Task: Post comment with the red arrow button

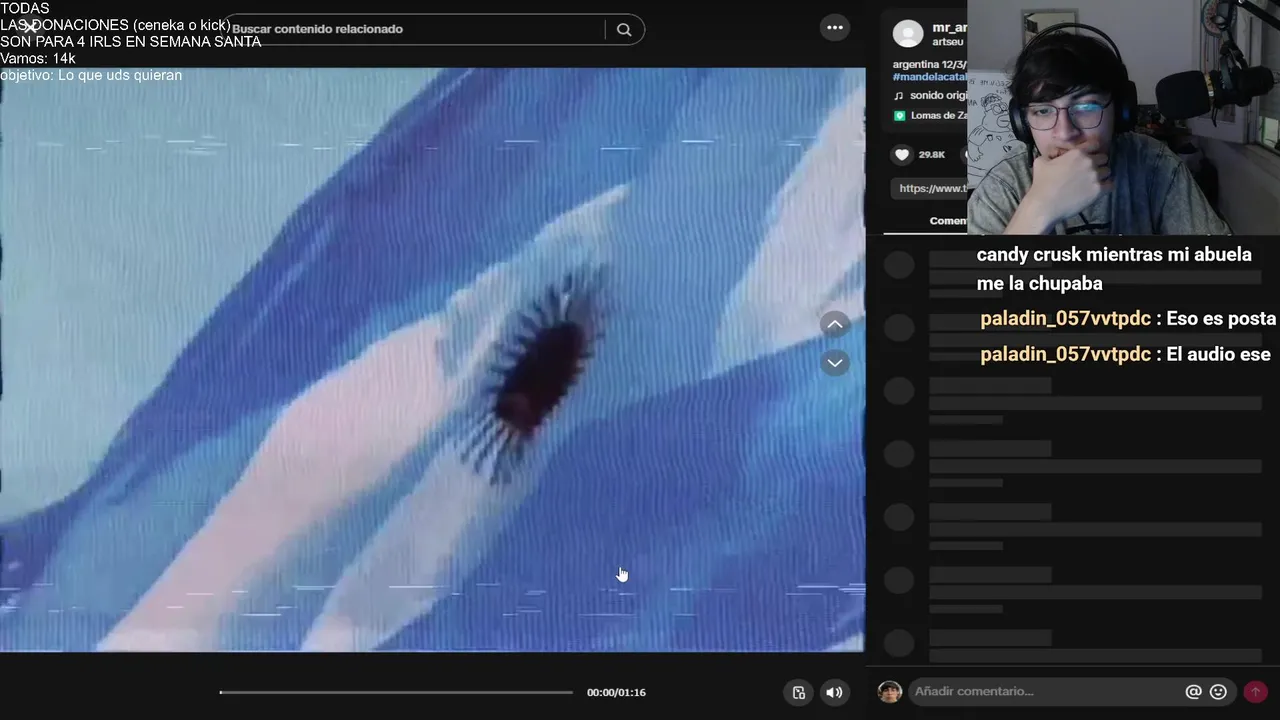Action: tap(1255, 692)
